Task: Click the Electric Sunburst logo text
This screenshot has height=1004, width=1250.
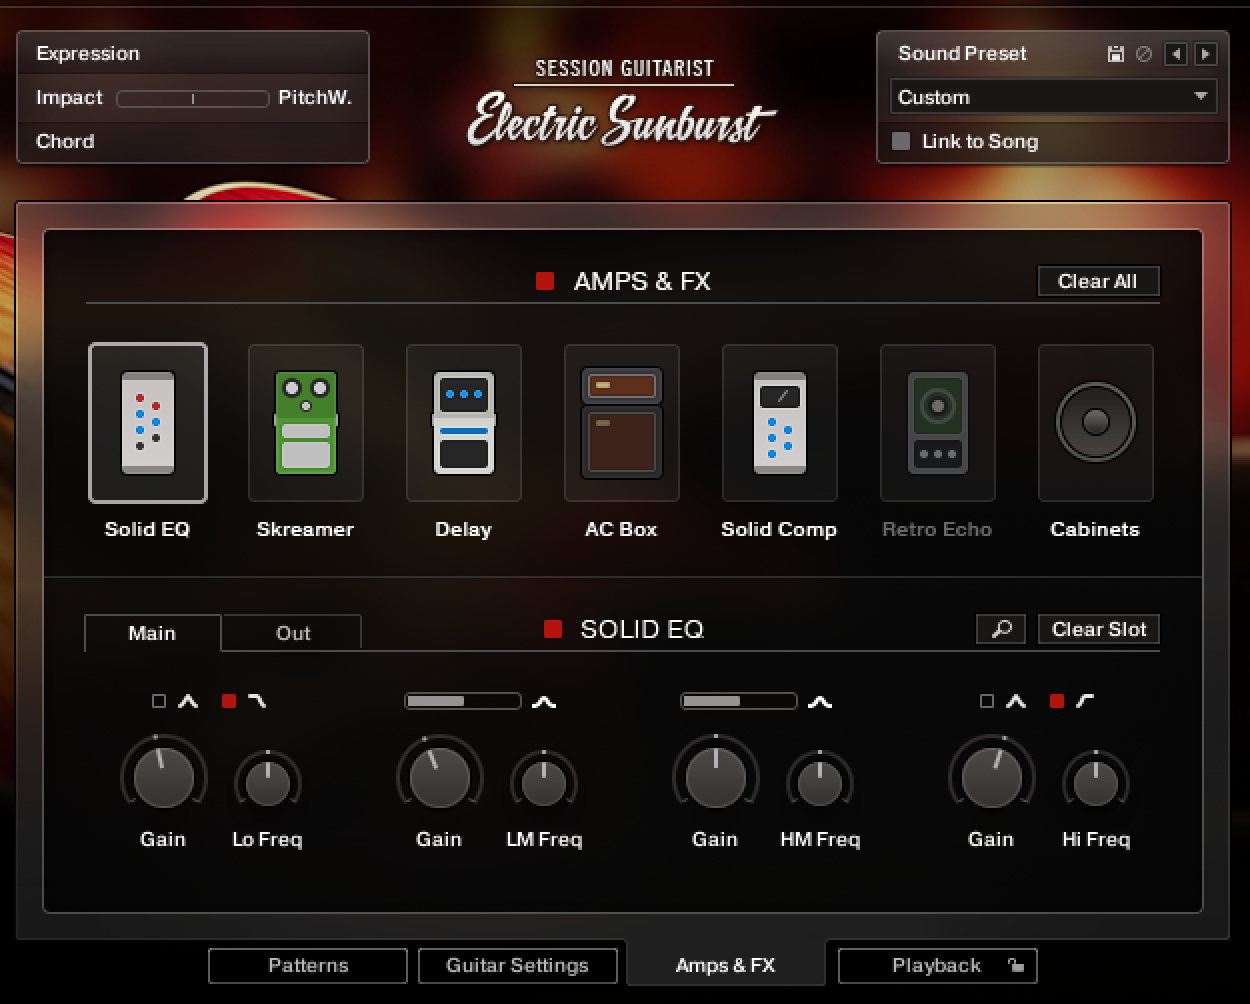Action: tap(620, 120)
